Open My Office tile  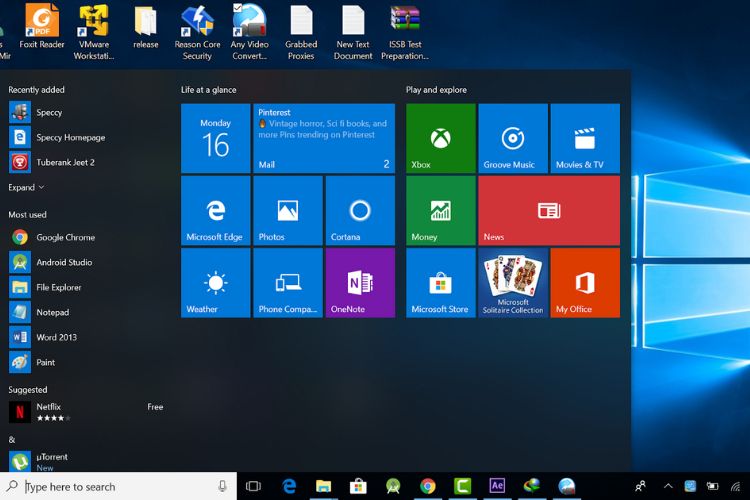click(585, 283)
